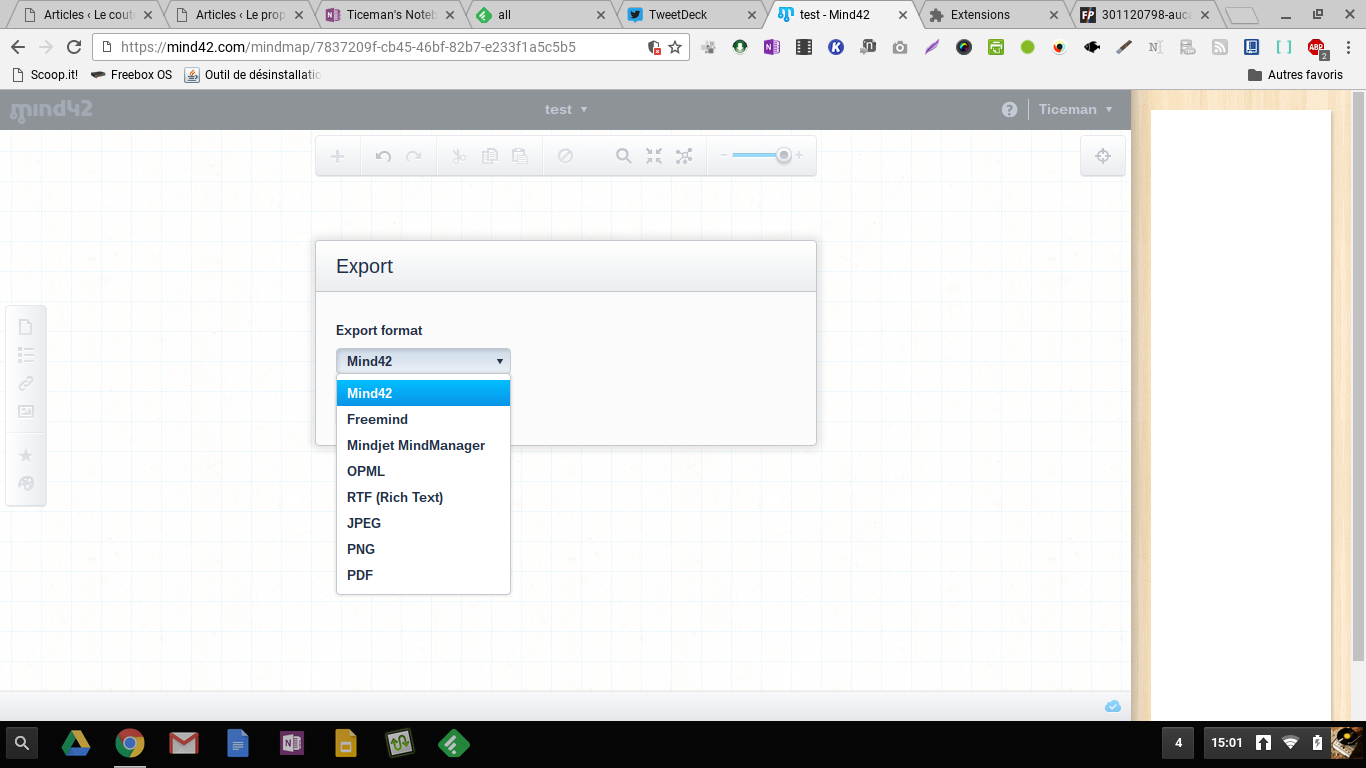Click the add node plus icon

(x=338, y=156)
